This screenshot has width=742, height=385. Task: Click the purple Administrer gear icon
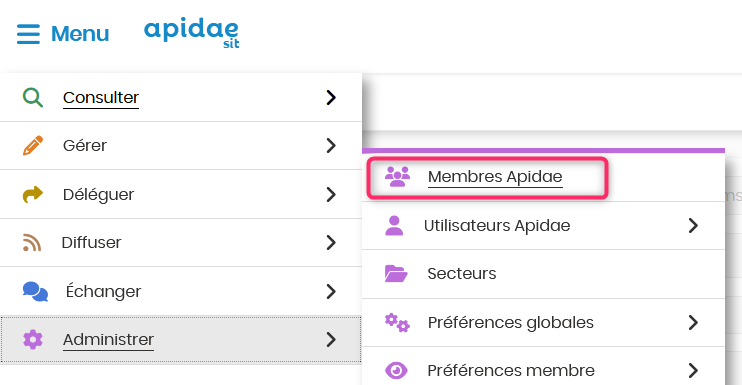point(33,340)
